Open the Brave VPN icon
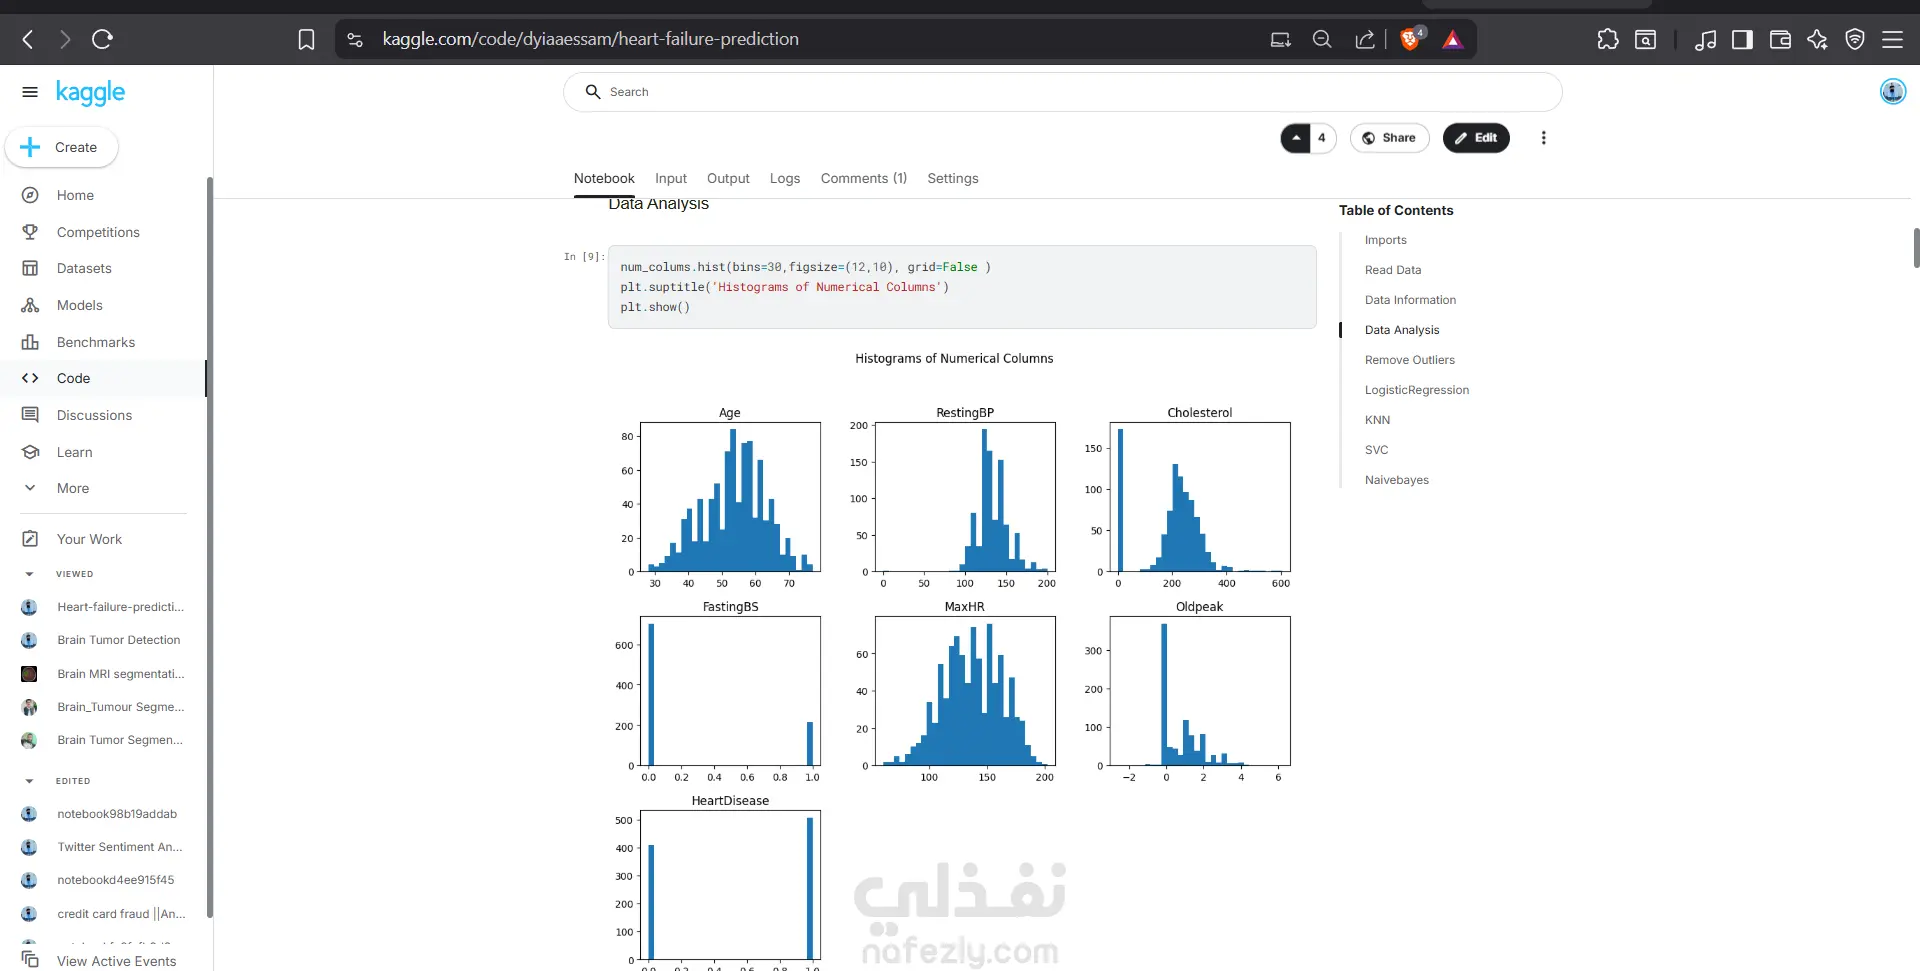 (1855, 39)
